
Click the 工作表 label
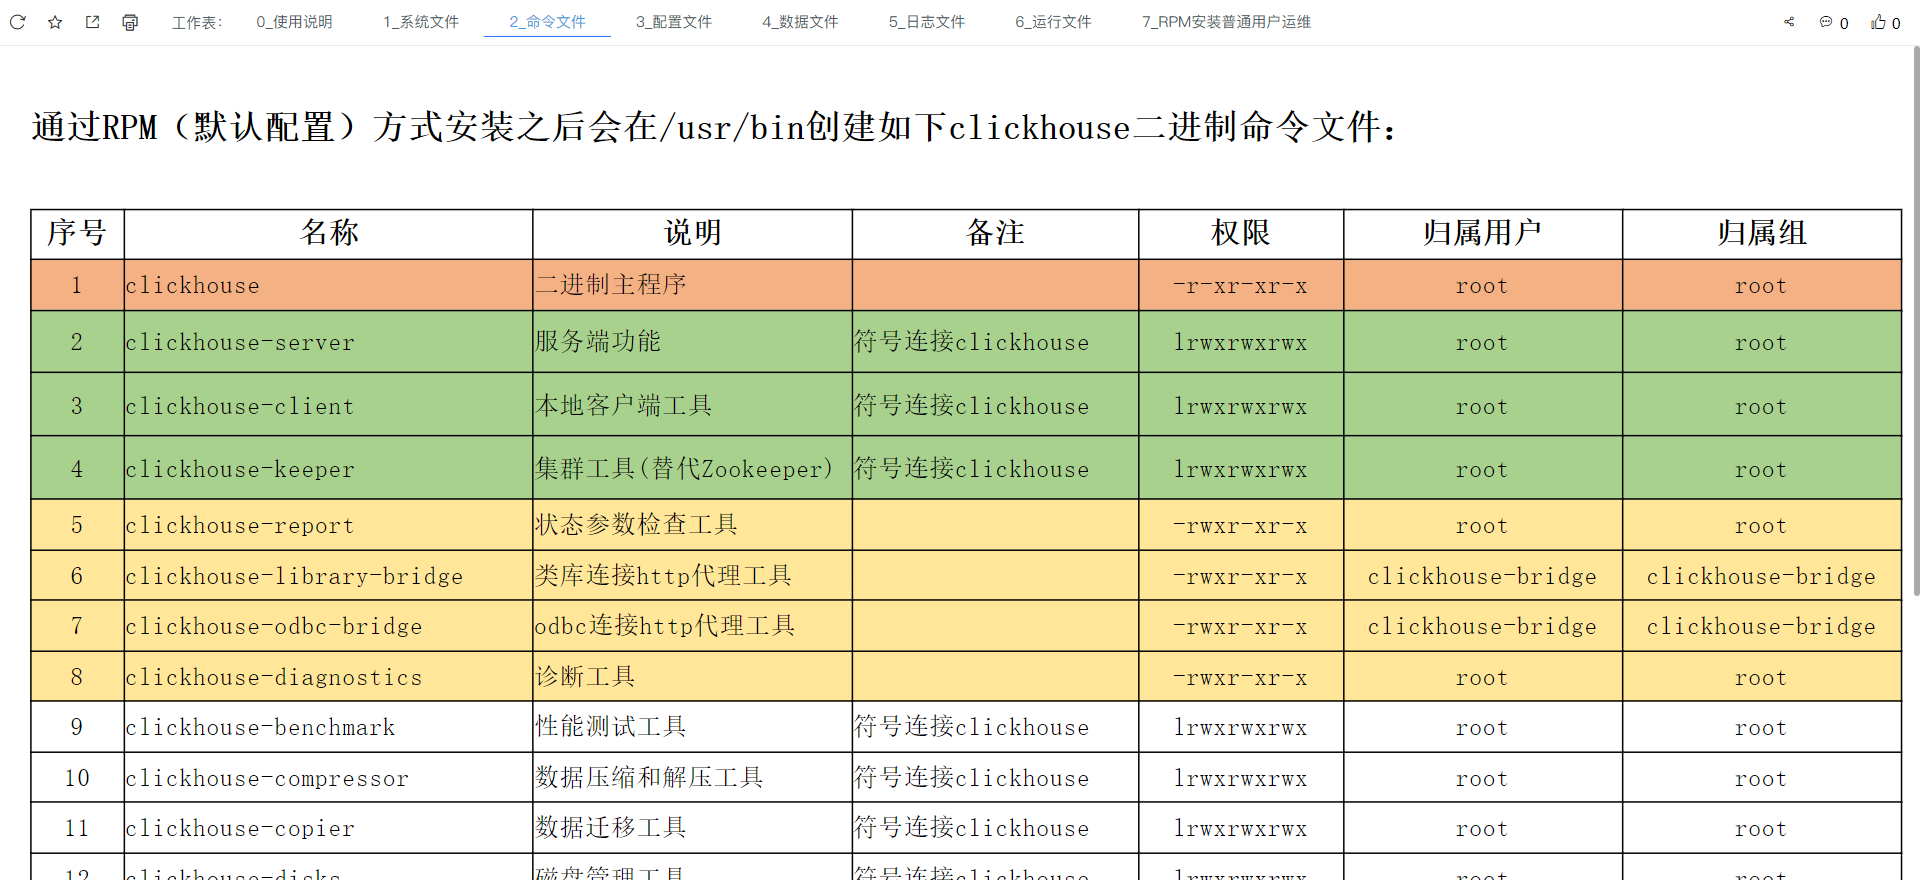(x=197, y=22)
